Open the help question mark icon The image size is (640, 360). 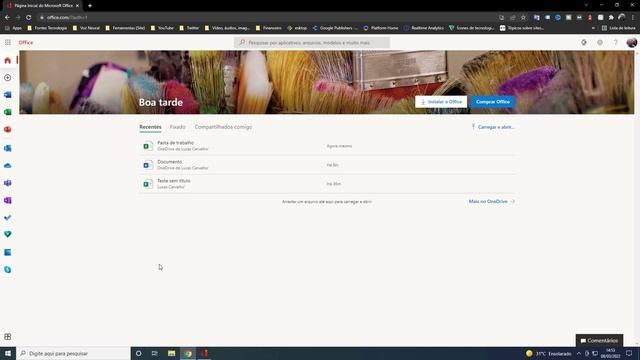point(616,42)
